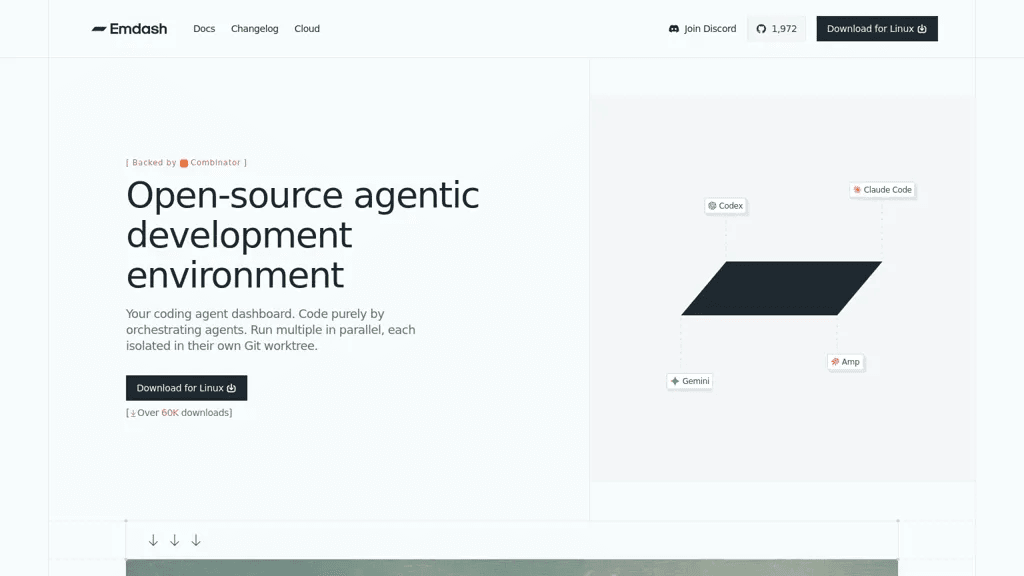Go to the Cloud page
This screenshot has width=1024, height=576.
point(307,29)
